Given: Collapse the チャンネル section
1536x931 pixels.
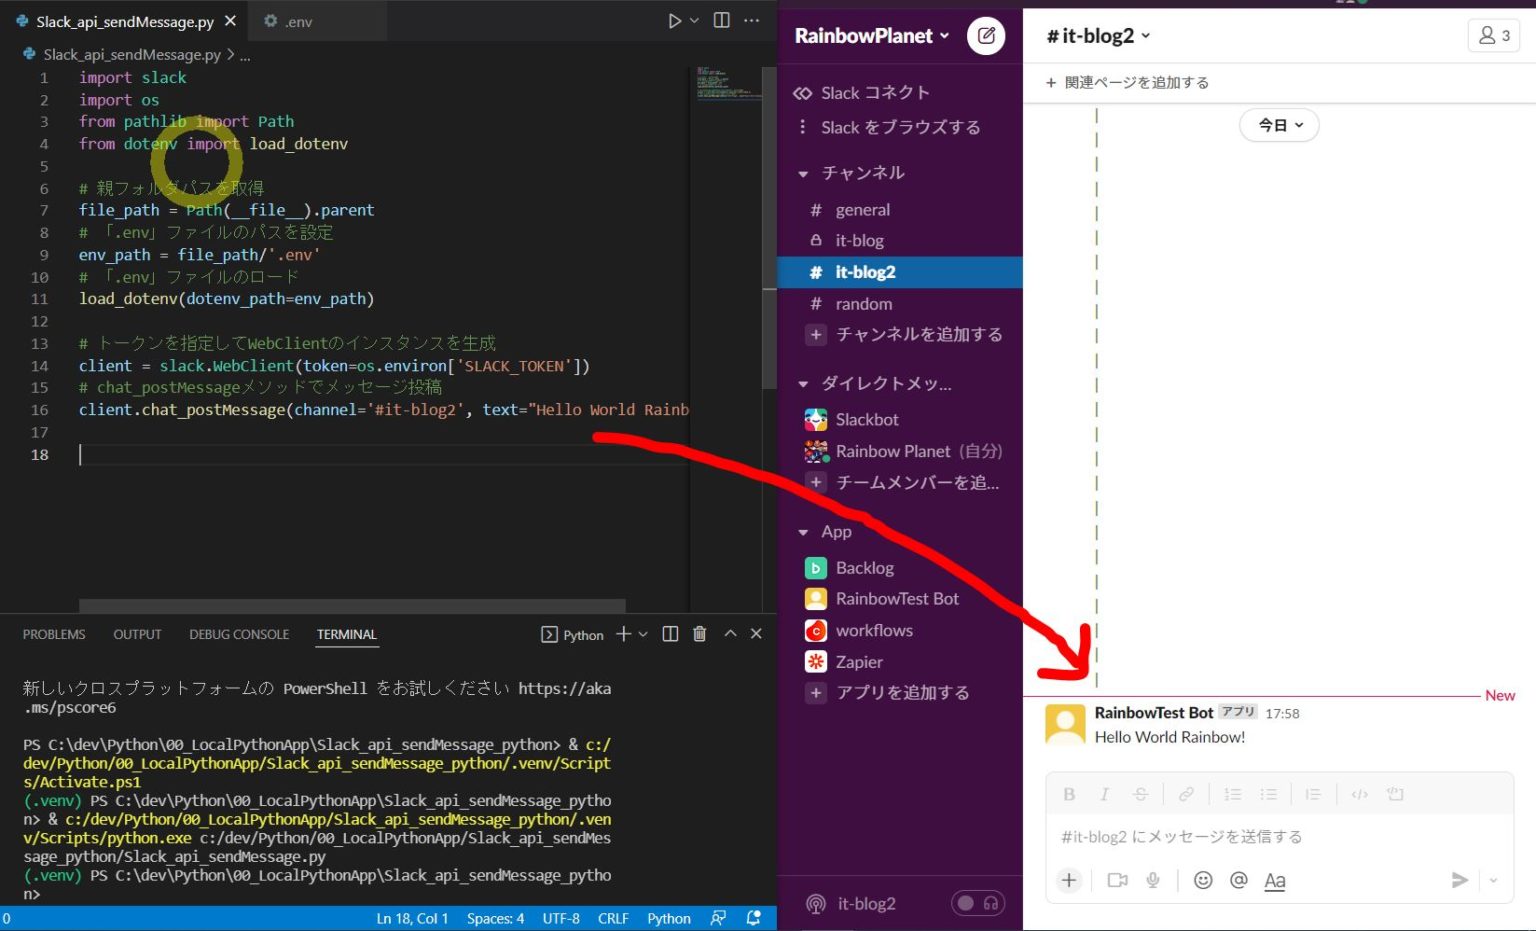Looking at the screenshot, I should [x=803, y=174].
